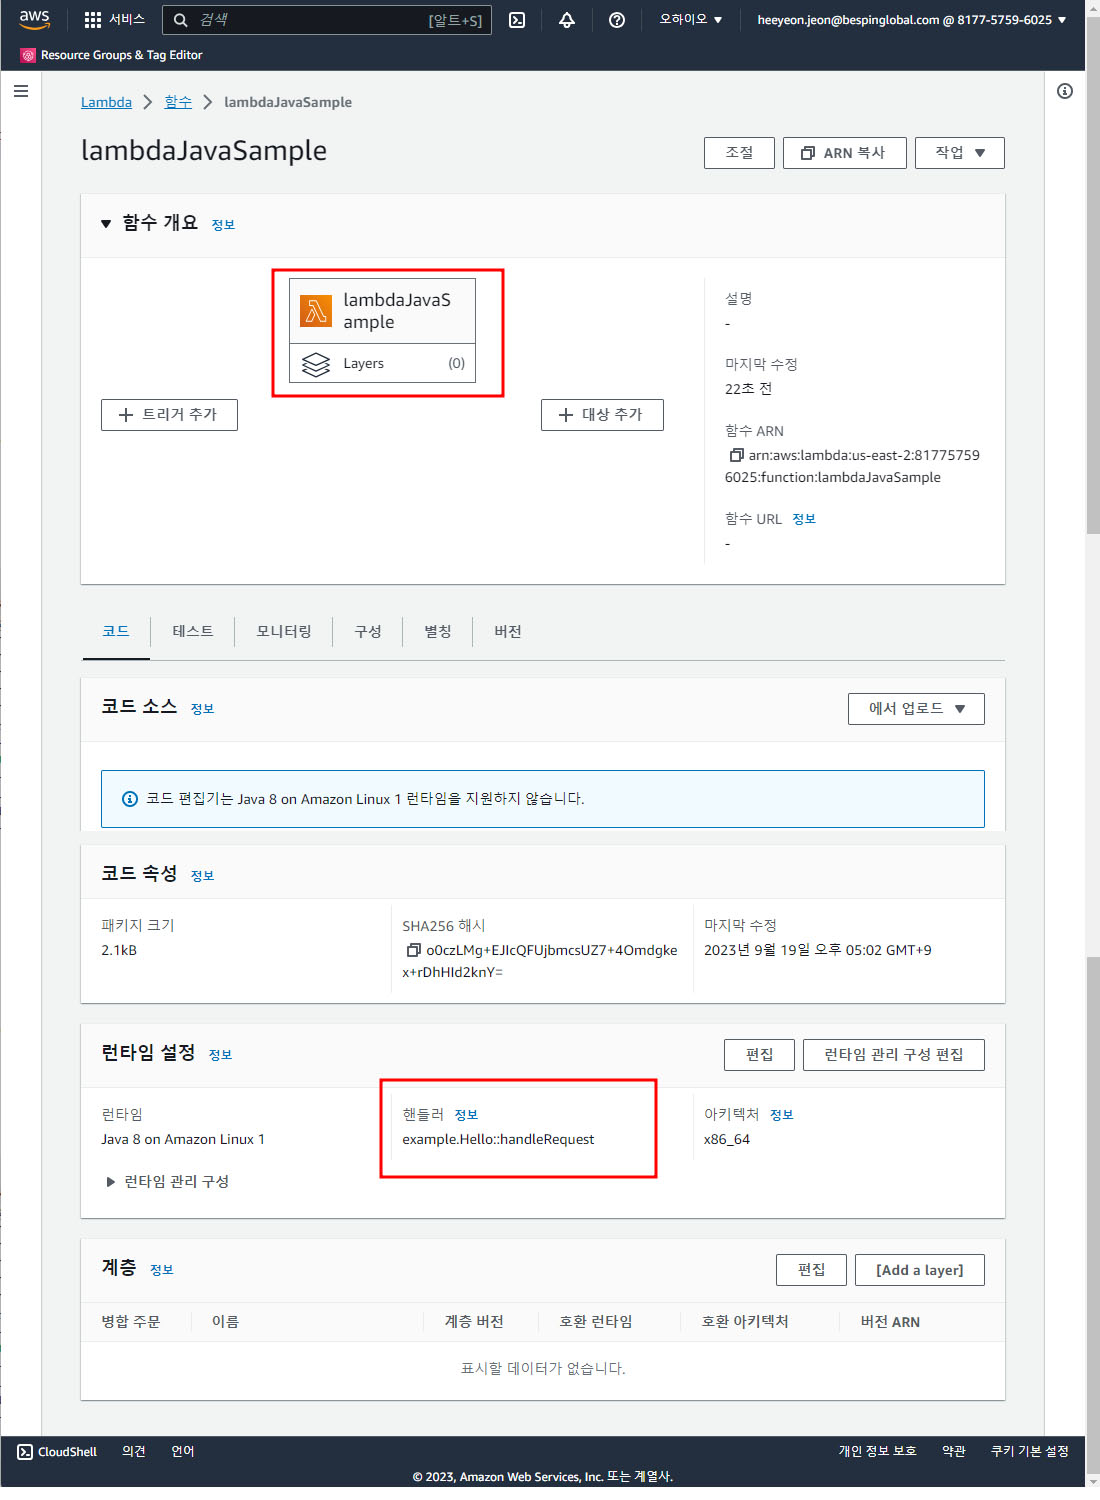
Task: Click the search field in the top bar
Action: click(327, 20)
